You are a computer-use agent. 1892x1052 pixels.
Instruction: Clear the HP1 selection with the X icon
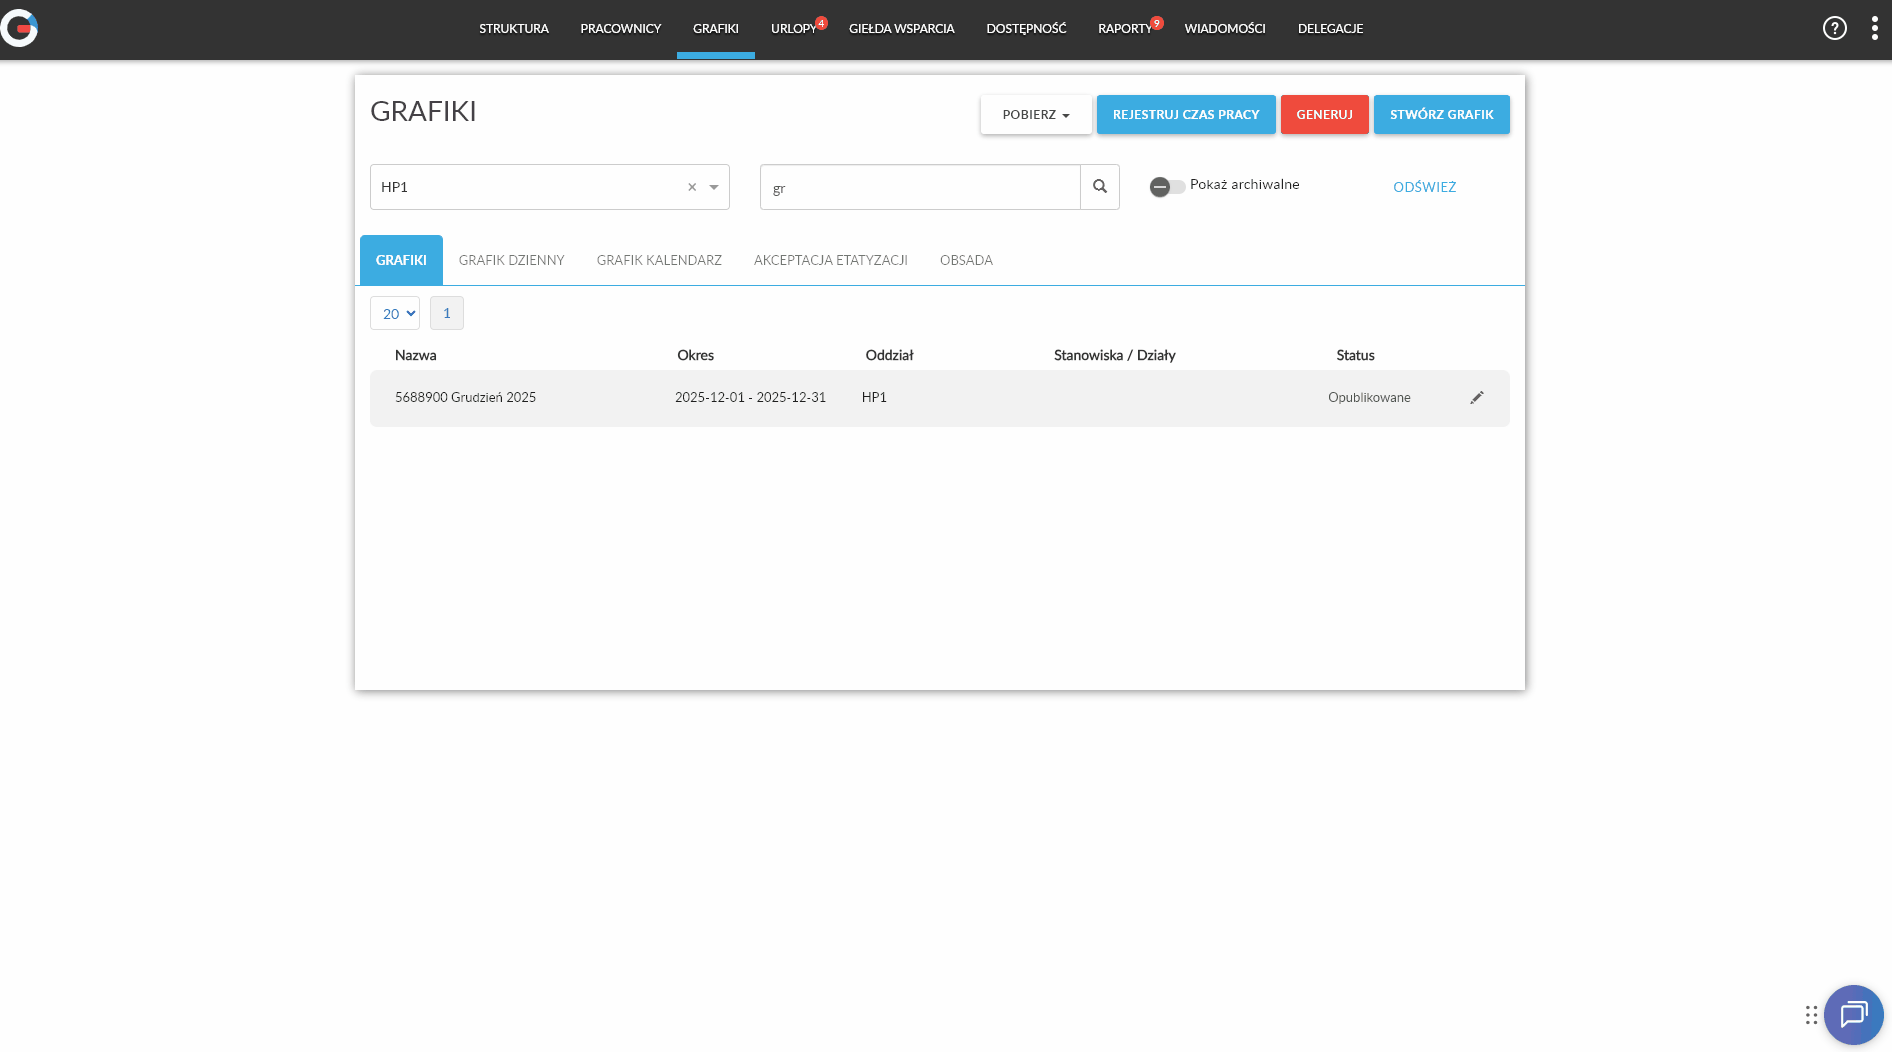(691, 187)
